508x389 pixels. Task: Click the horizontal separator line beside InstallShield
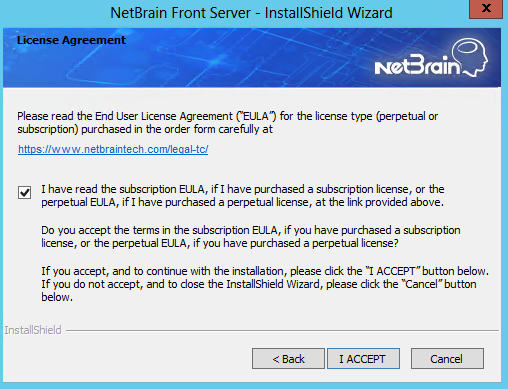pos(282,330)
